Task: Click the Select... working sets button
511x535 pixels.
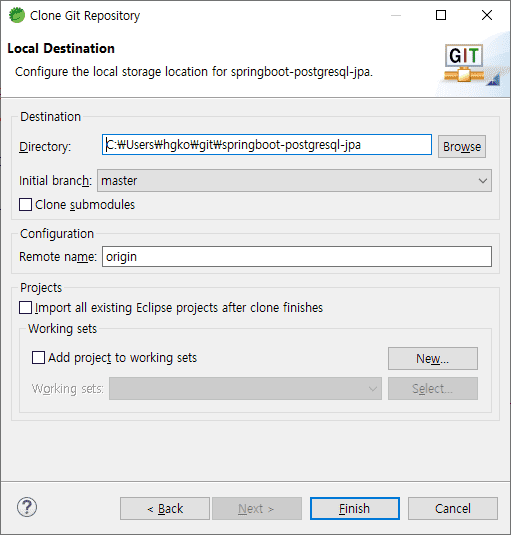Action: (433, 388)
